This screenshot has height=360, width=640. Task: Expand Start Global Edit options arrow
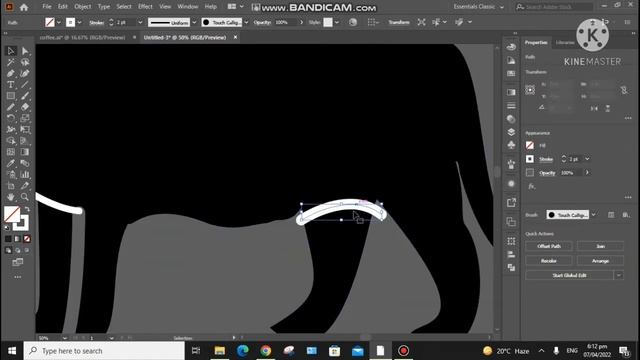click(619, 275)
